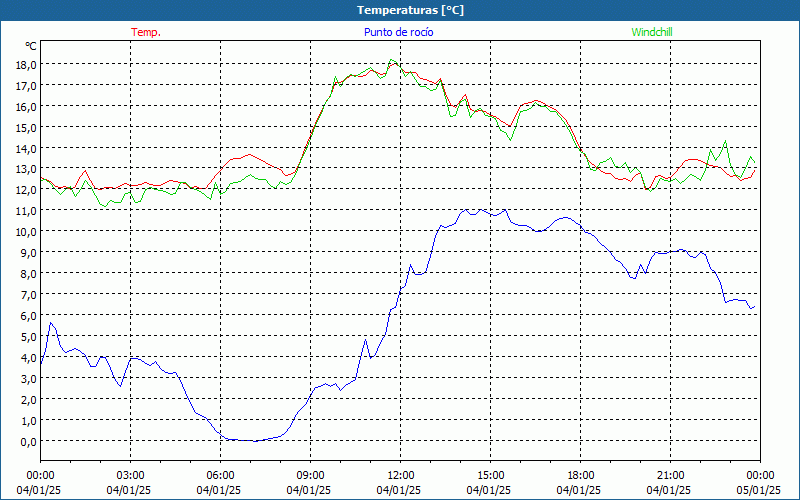Click the '06:00' time label
800x500 pixels.
click(220, 476)
